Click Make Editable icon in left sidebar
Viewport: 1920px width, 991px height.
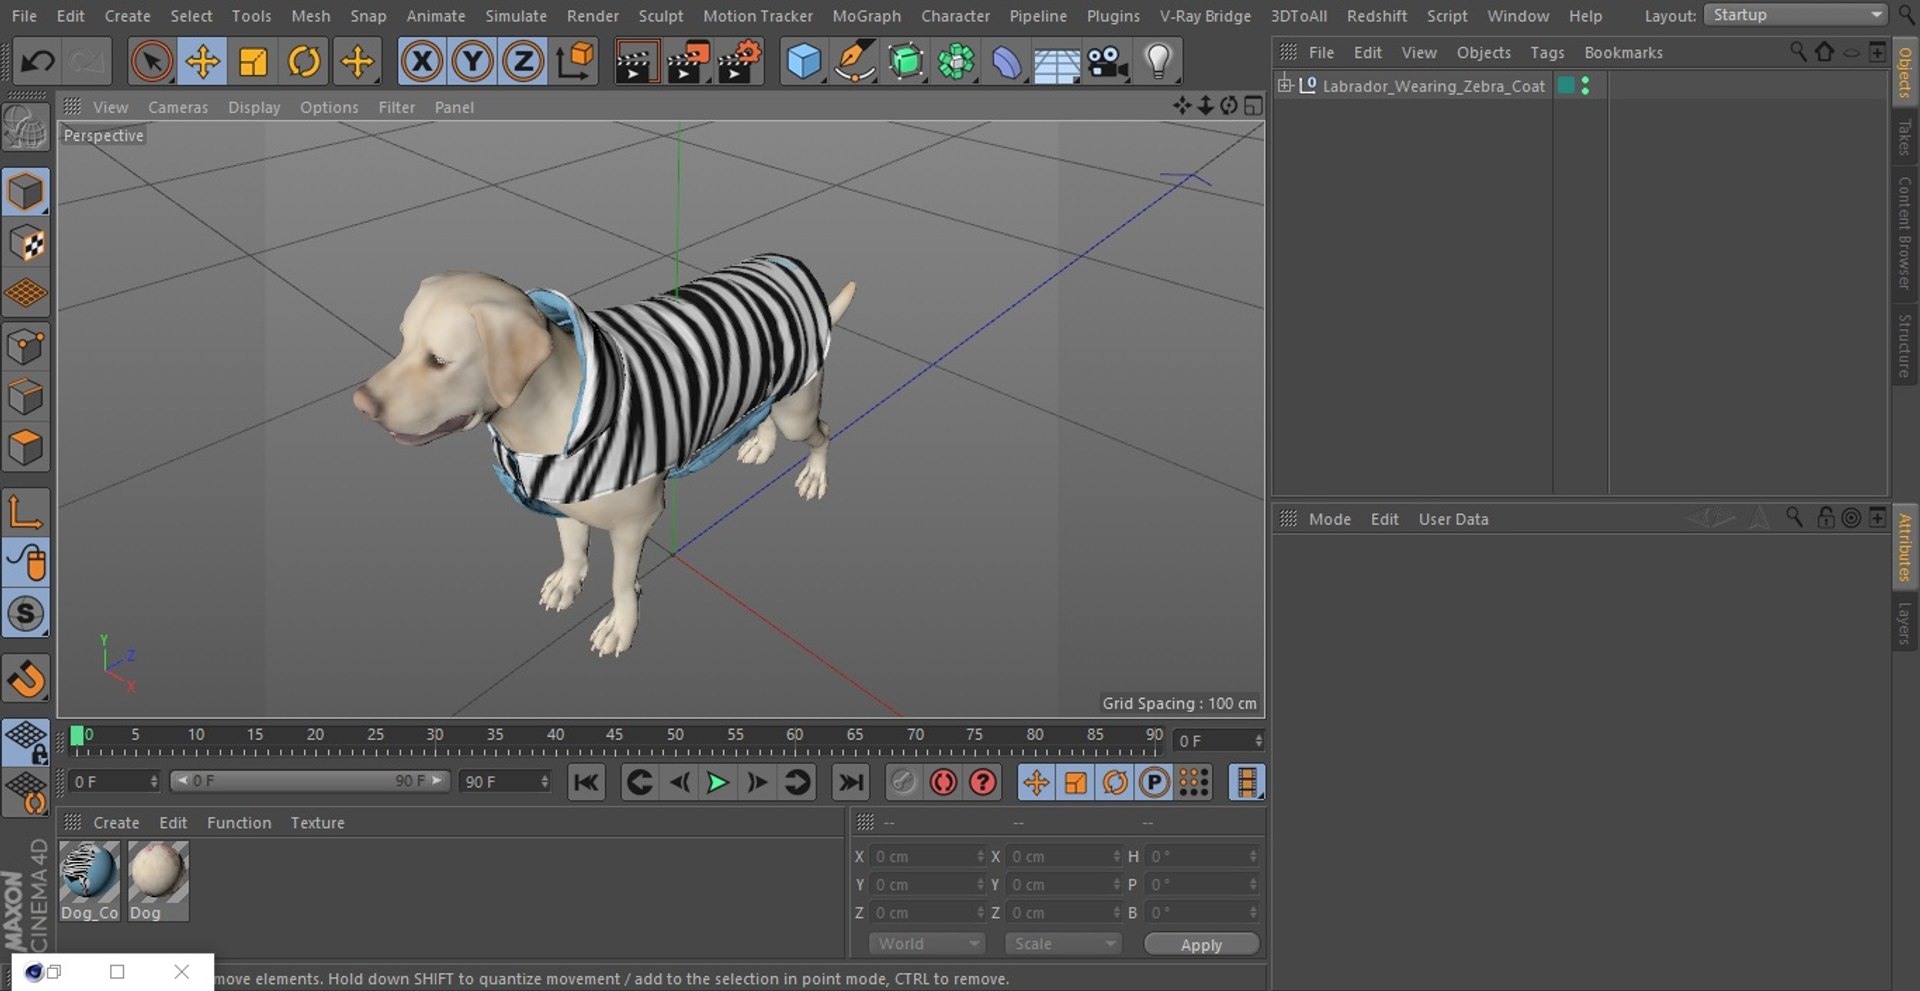pos(26,128)
